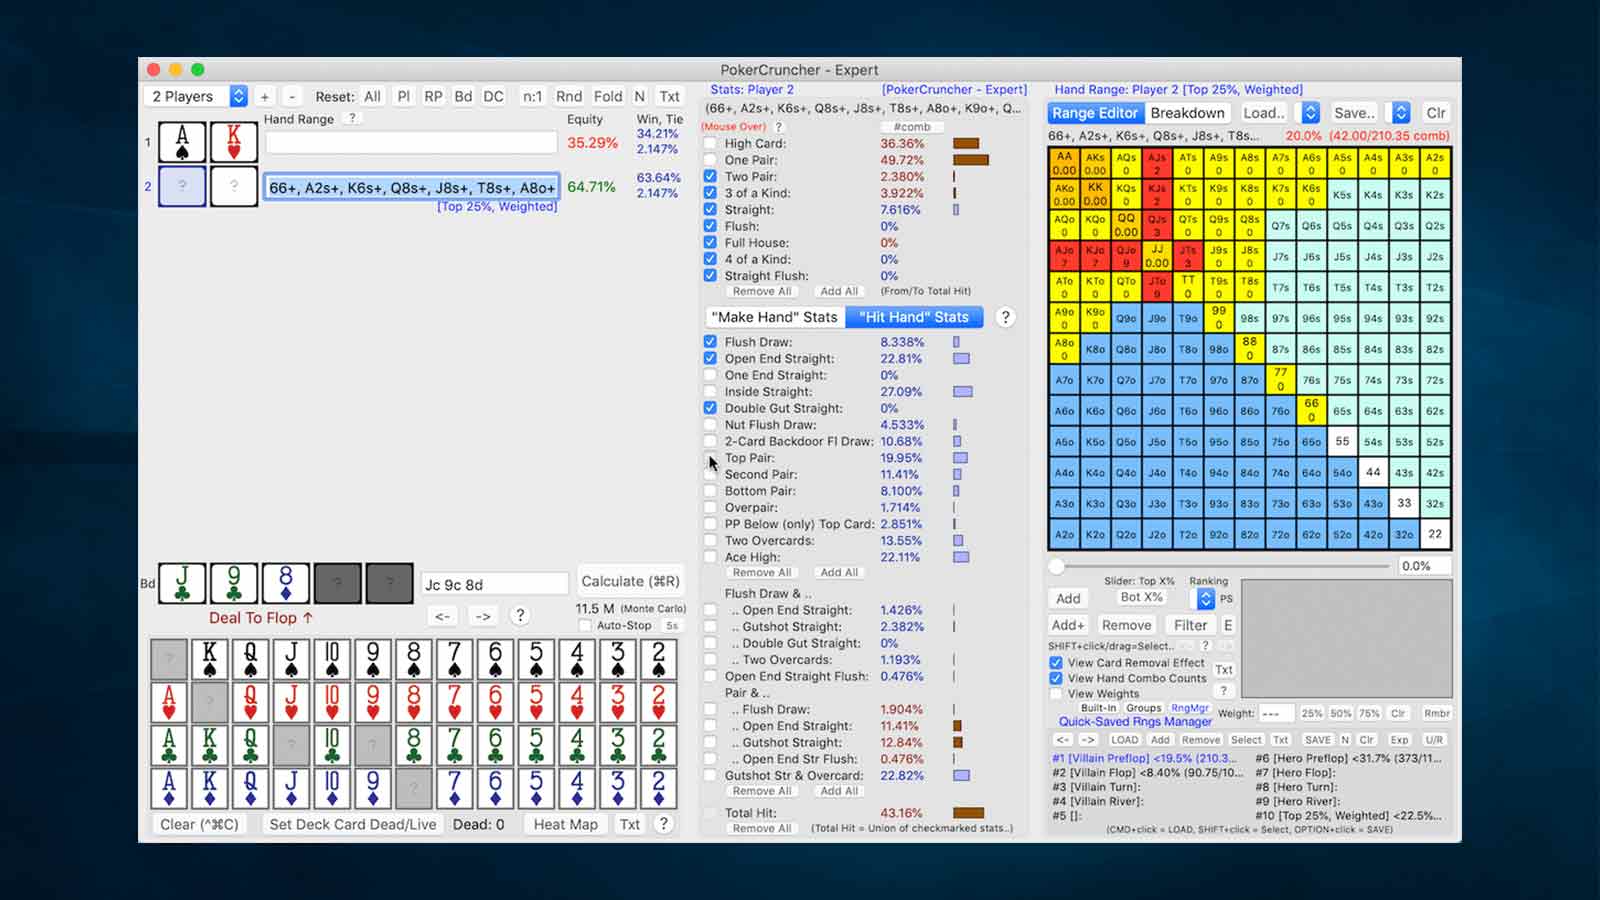The height and width of the screenshot is (900, 1600).
Task: Click the Fold button in top toolbar
Action: pyautogui.click(x=608, y=96)
